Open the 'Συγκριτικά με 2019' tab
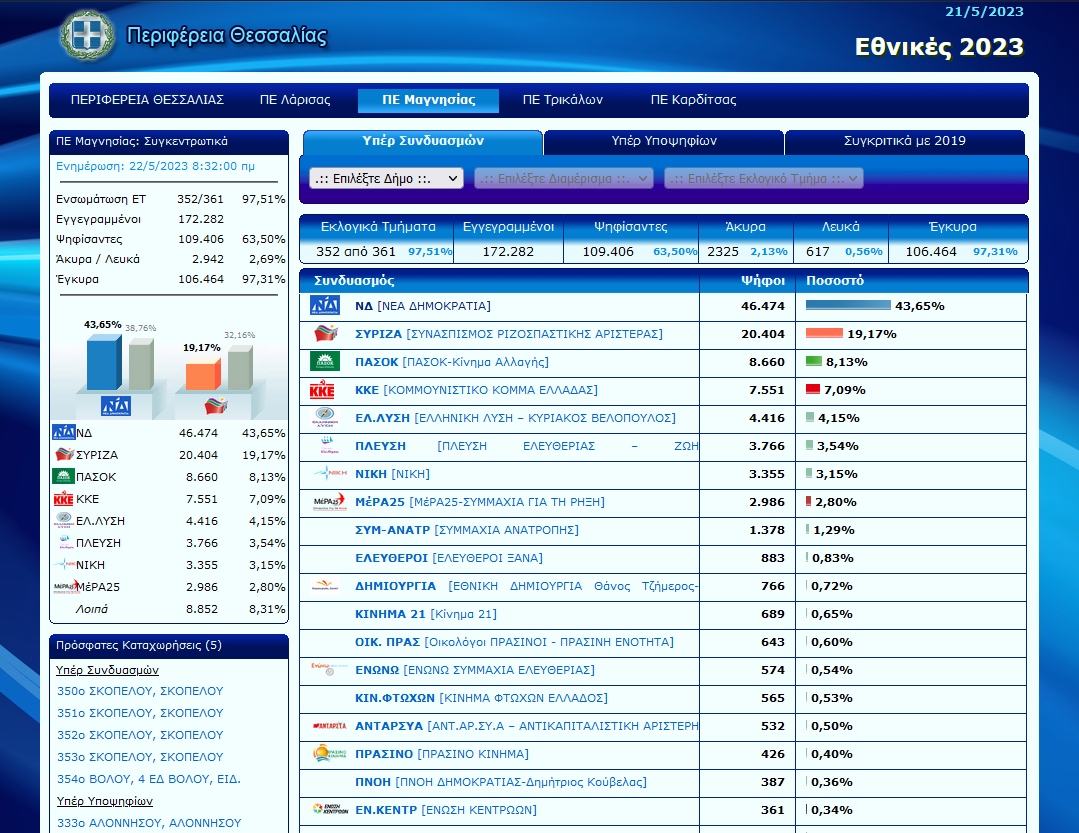The height and width of the screenshot is (833, 1079). pyautogui.click(x=905, y=141)
